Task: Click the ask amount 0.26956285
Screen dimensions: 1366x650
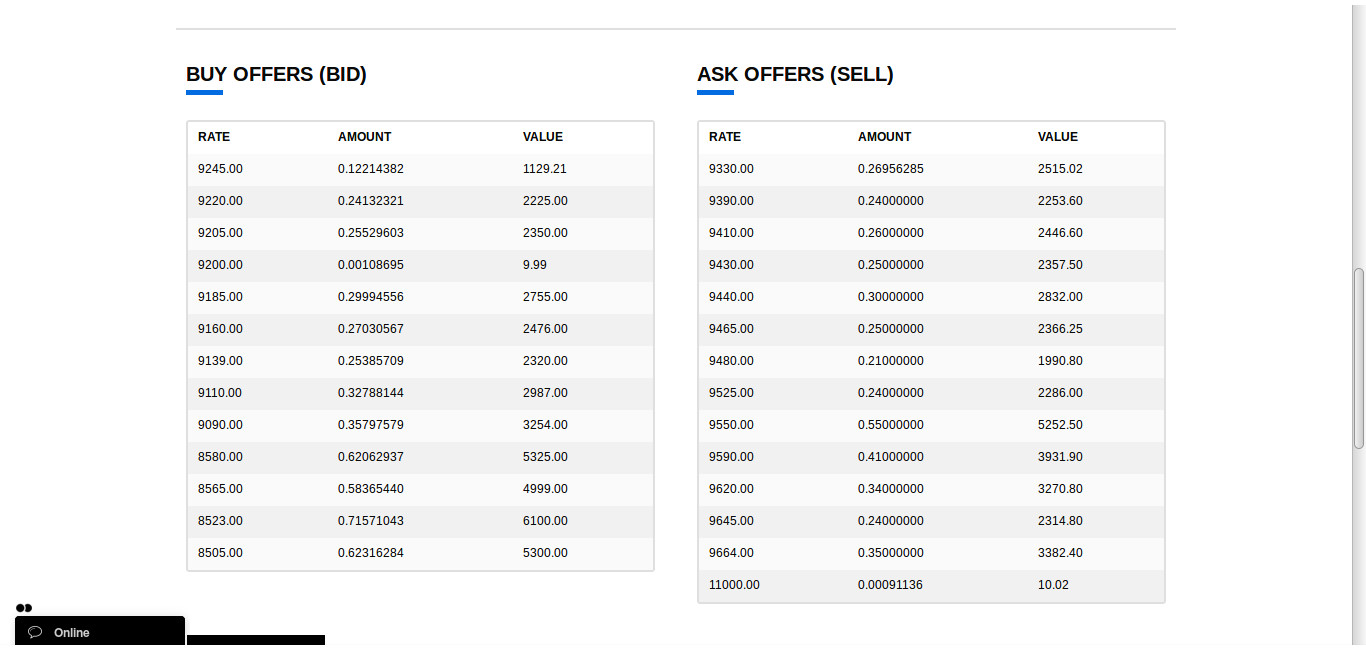Action: [x=891, y=169]
